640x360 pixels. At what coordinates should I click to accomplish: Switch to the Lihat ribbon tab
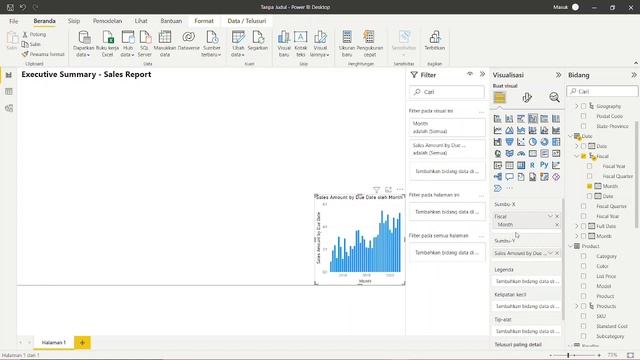click(x=141, y=21)
